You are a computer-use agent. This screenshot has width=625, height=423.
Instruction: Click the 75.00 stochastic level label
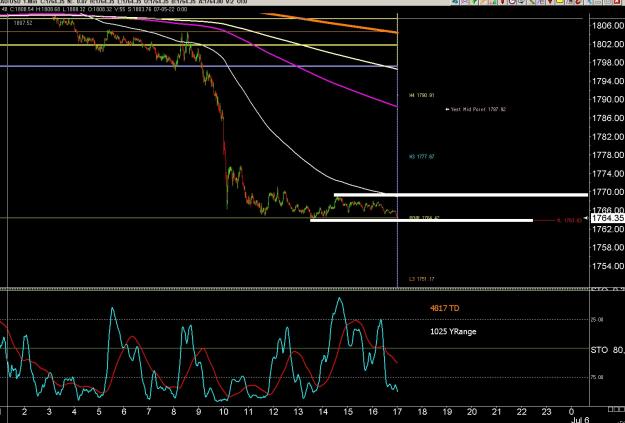coord(597,377)
